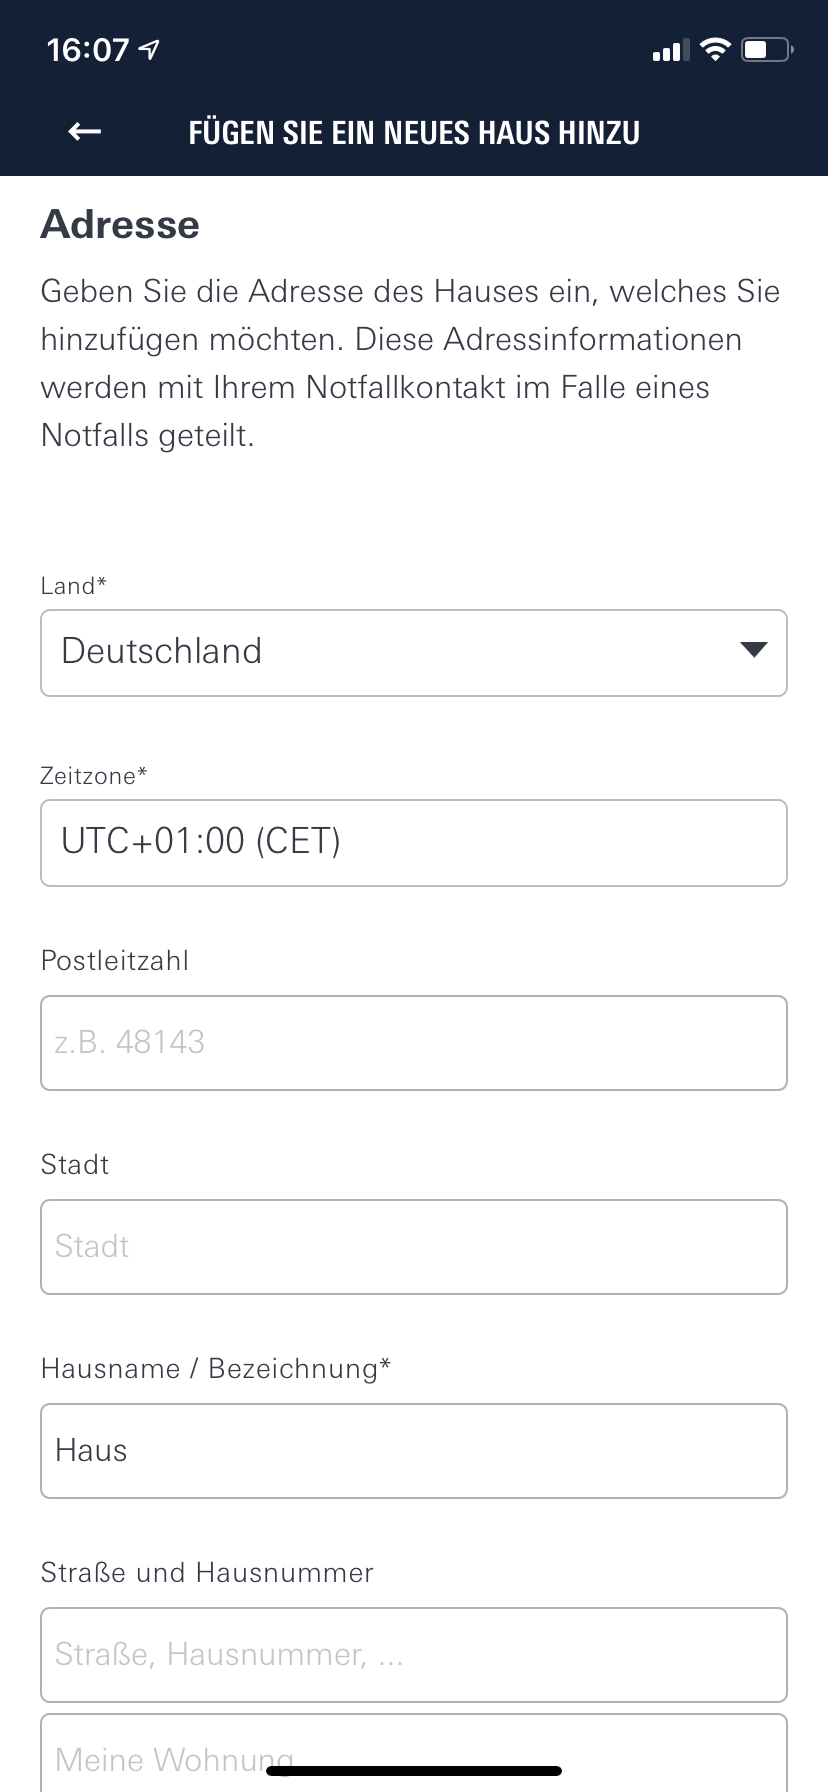Focus the Postleitzahl field with placeholder 48143
This screenshot has width=828, height=1792.
coord(413,1042)
